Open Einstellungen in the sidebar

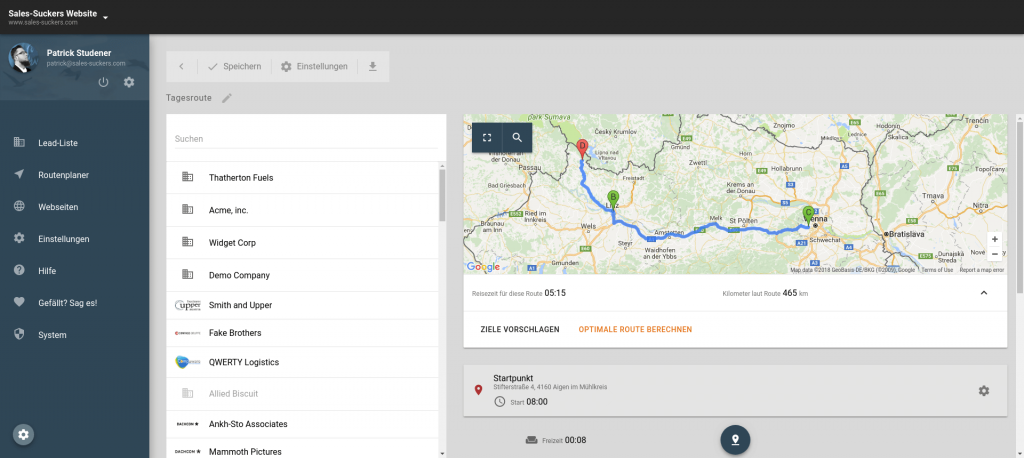(64, 239)
